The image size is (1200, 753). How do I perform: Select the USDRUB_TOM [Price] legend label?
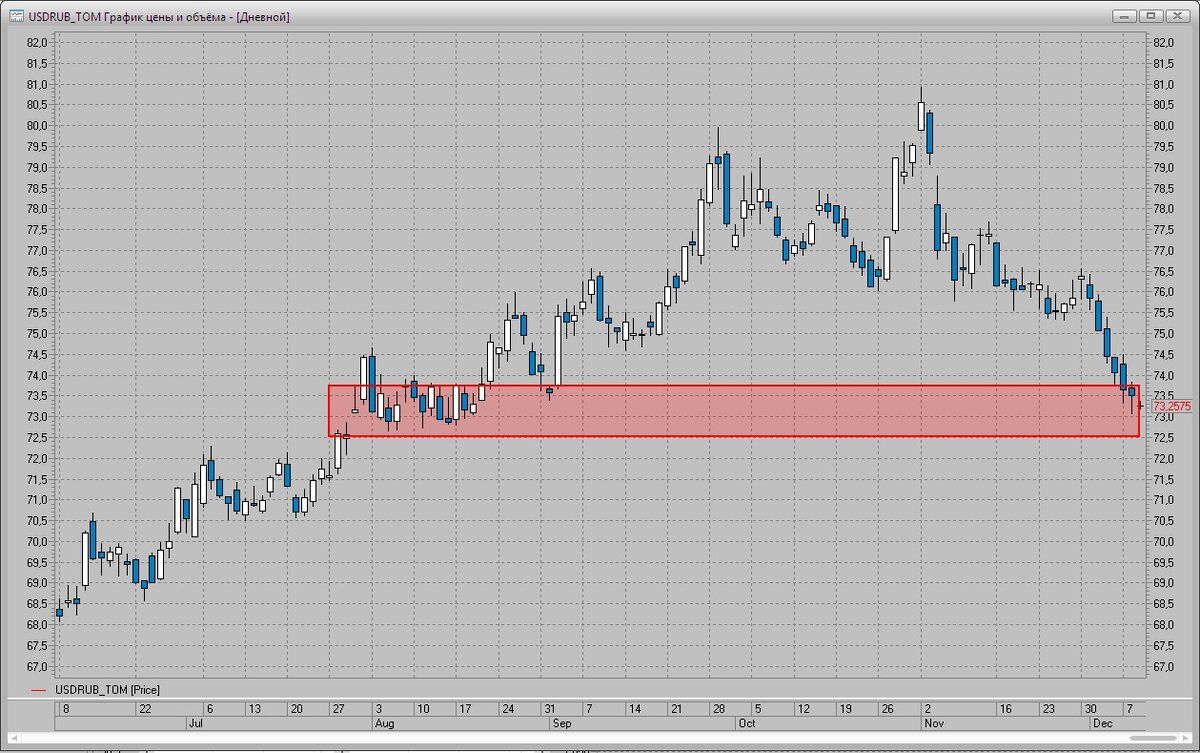107,690
